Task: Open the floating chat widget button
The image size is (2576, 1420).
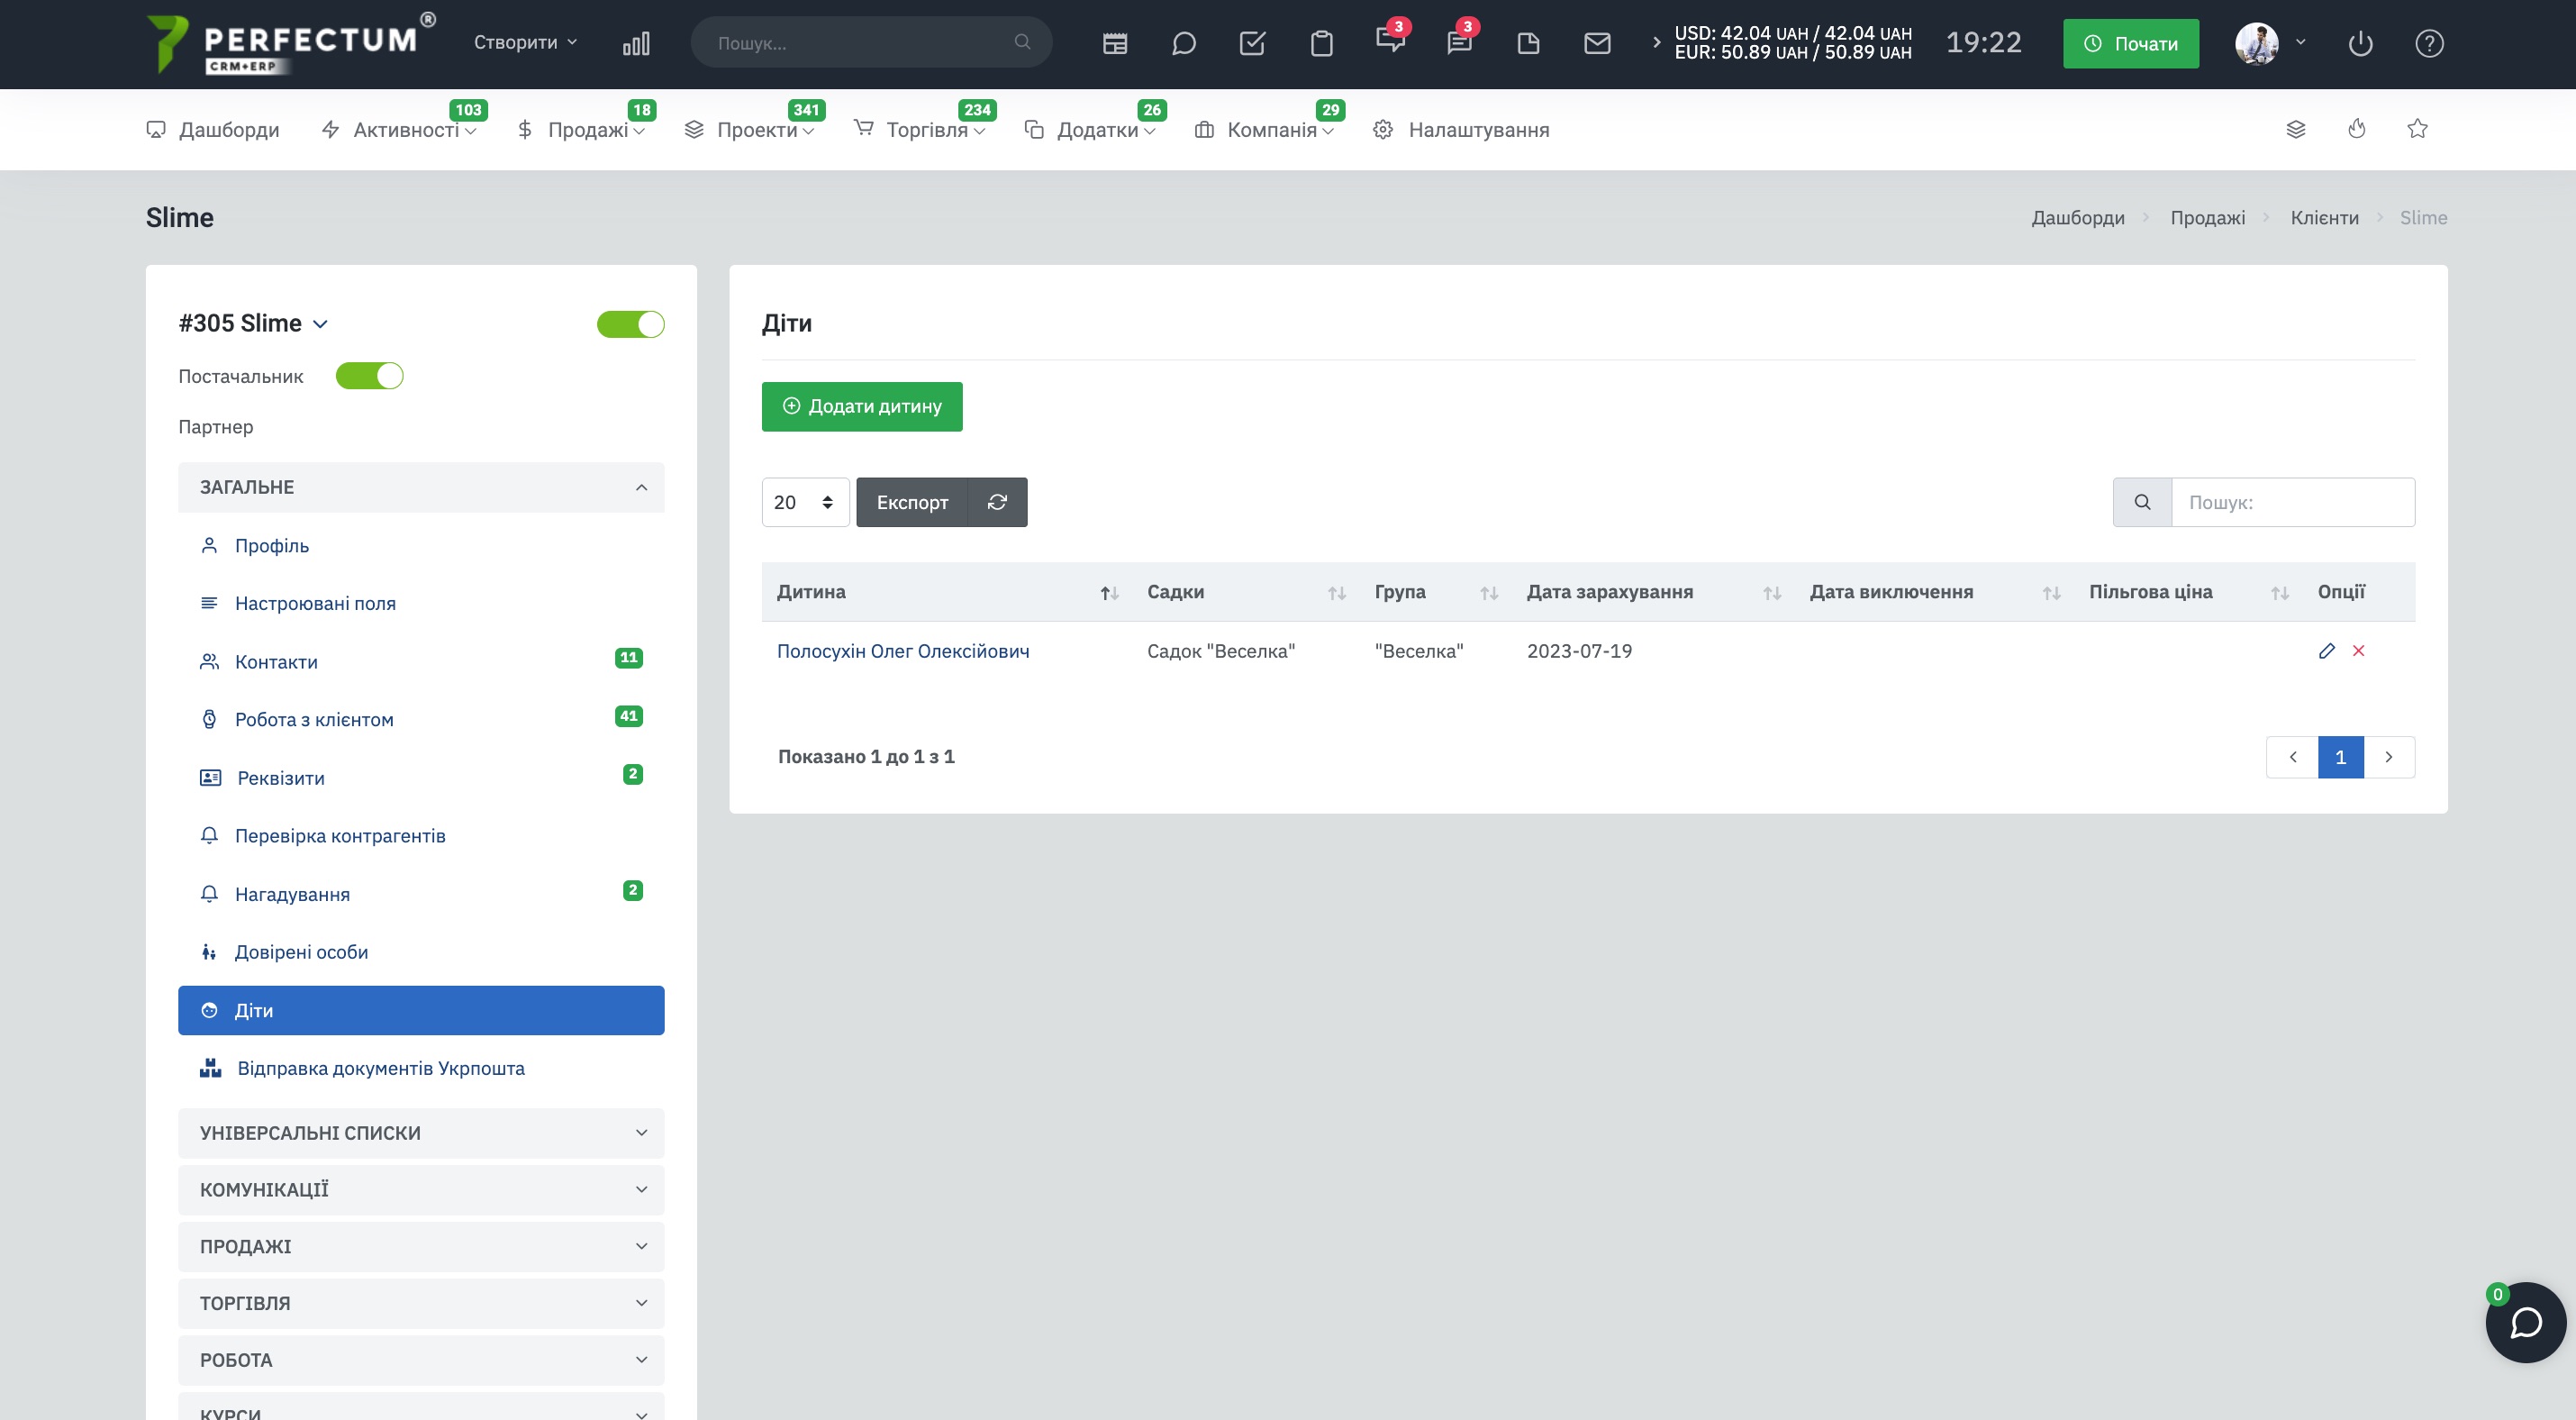Action: [2526, 1322]
